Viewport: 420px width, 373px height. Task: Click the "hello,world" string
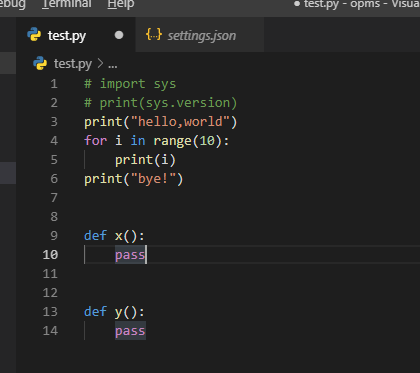pos(180,122)
